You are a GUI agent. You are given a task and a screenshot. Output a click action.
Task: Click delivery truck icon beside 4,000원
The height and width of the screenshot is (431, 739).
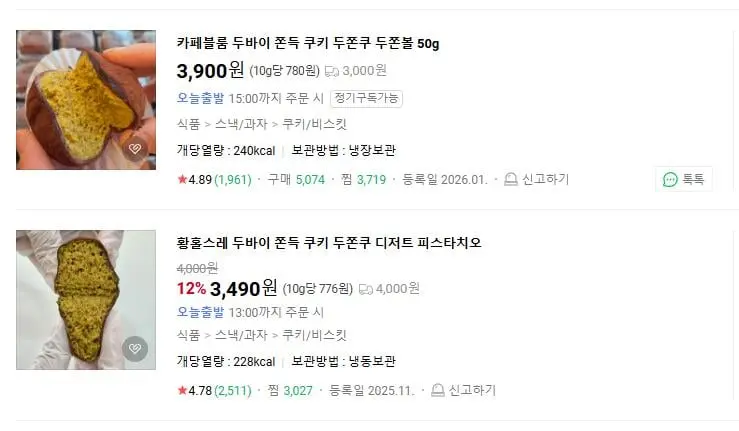(x=366, y=289)
